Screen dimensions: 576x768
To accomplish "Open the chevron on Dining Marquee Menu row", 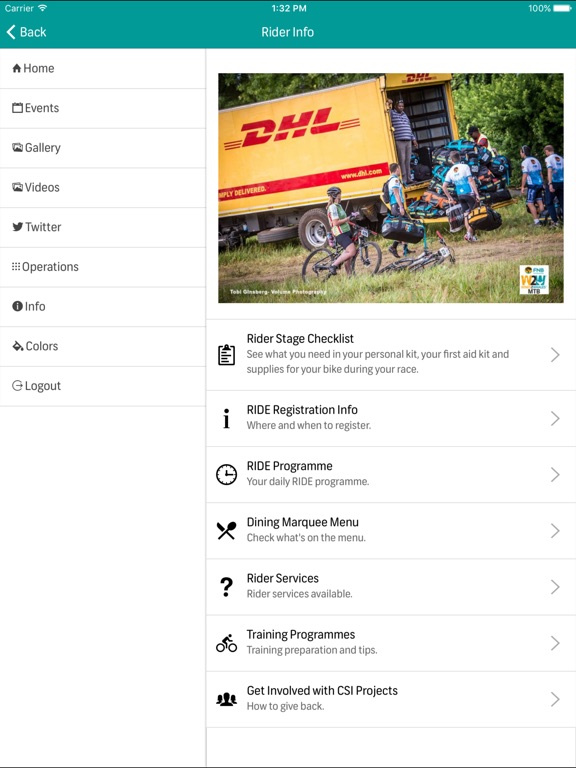I will tap(555, 530).
